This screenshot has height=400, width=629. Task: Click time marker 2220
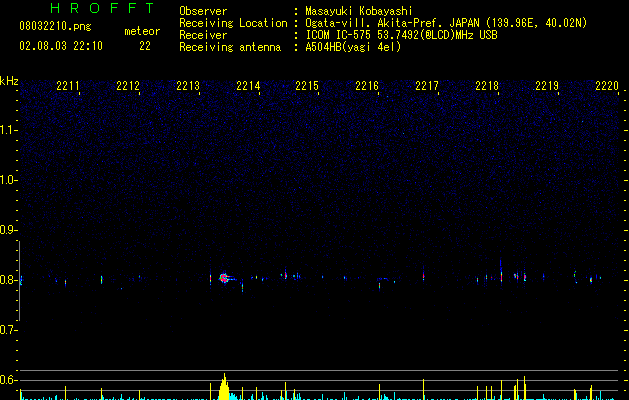(607, 85)
